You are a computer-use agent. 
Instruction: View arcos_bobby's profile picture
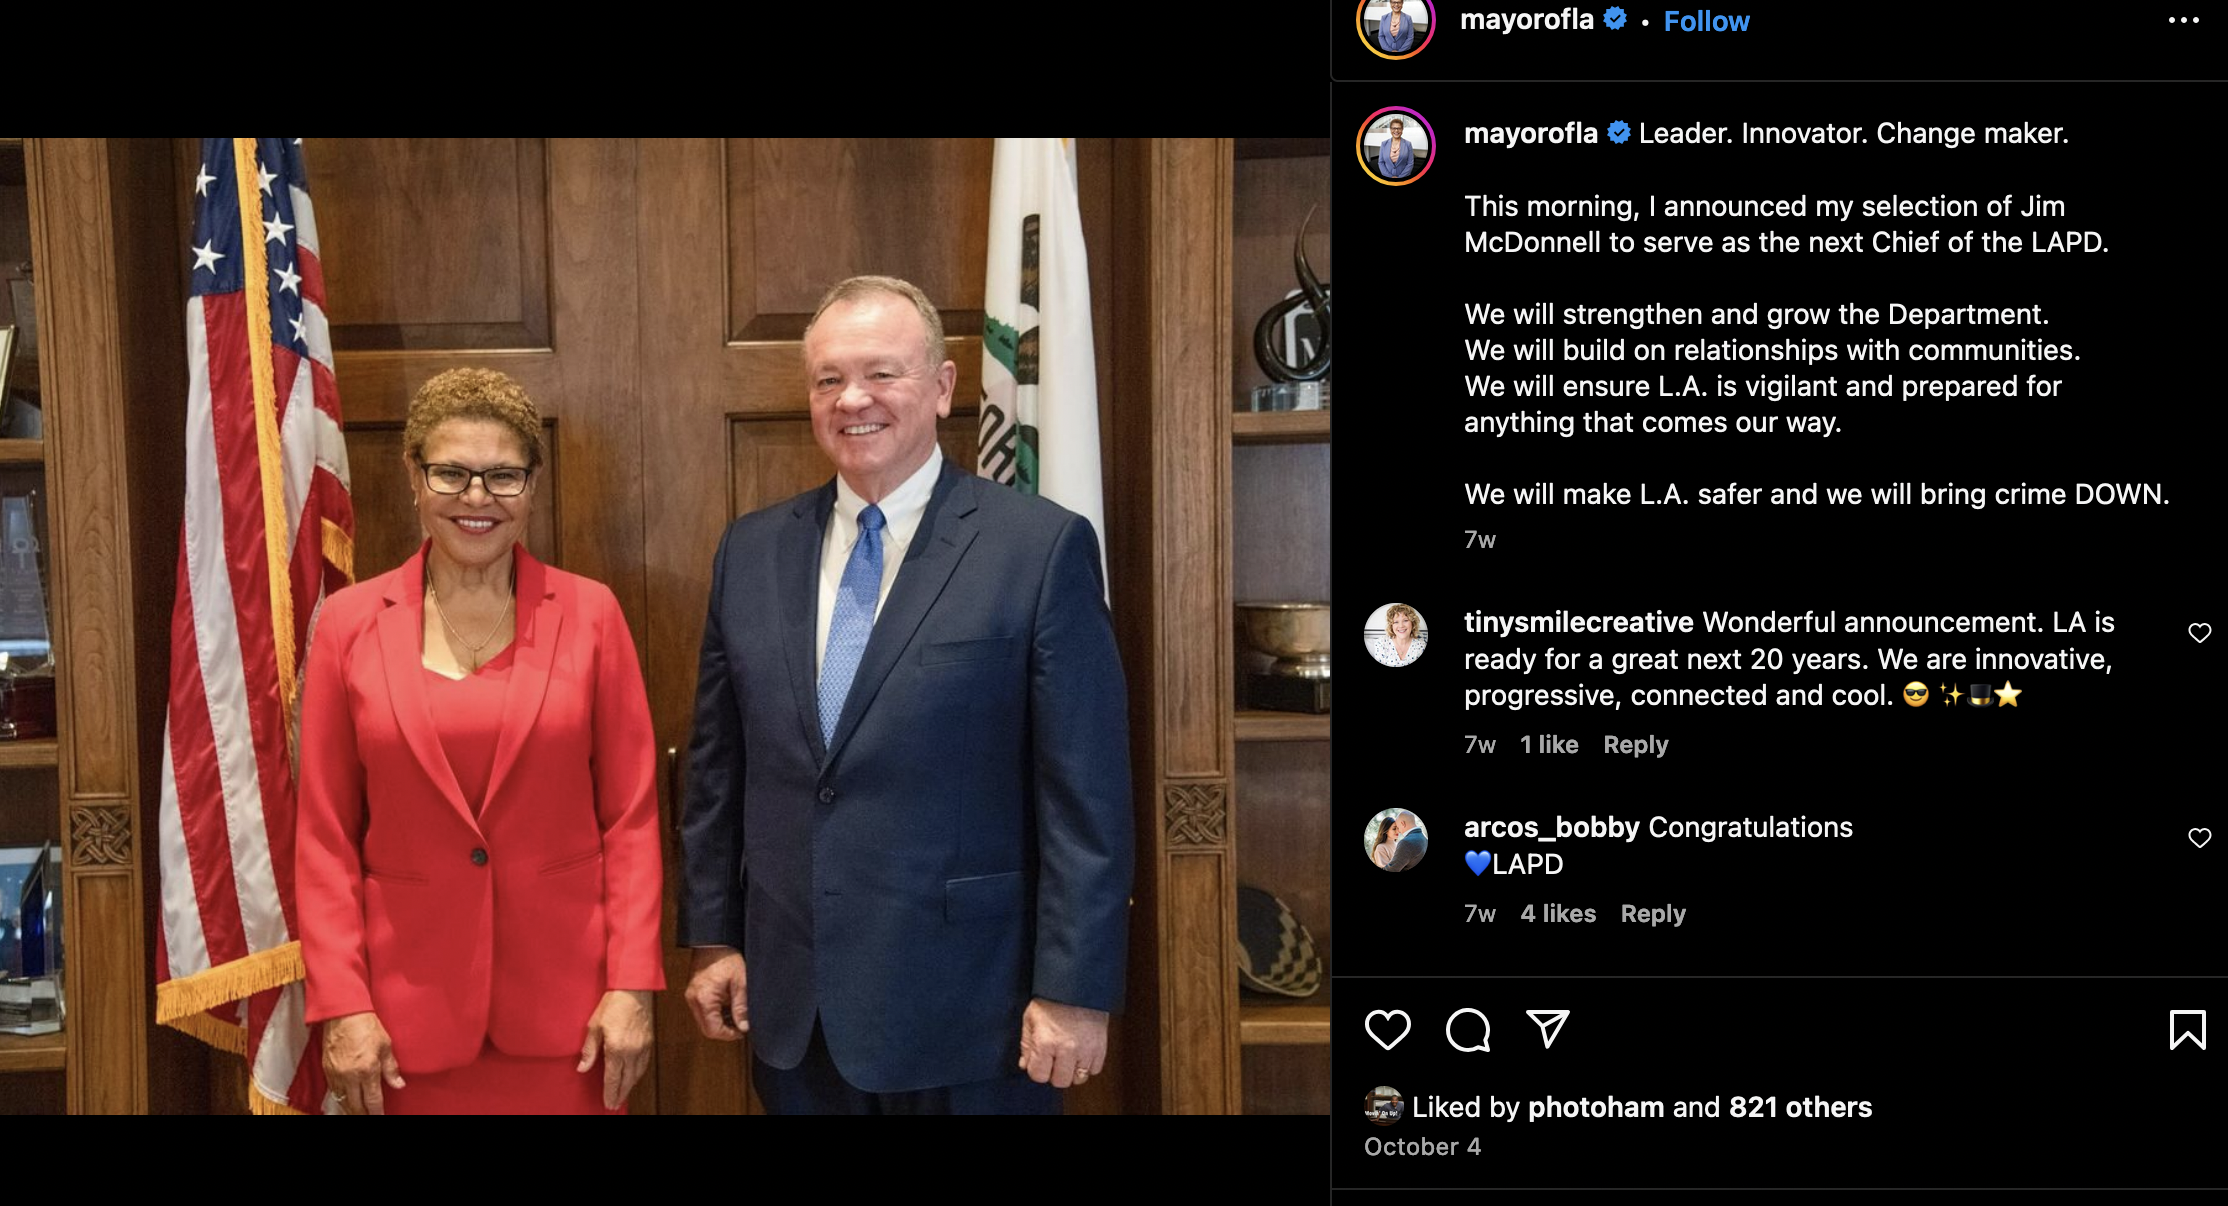pos(1395,840)
